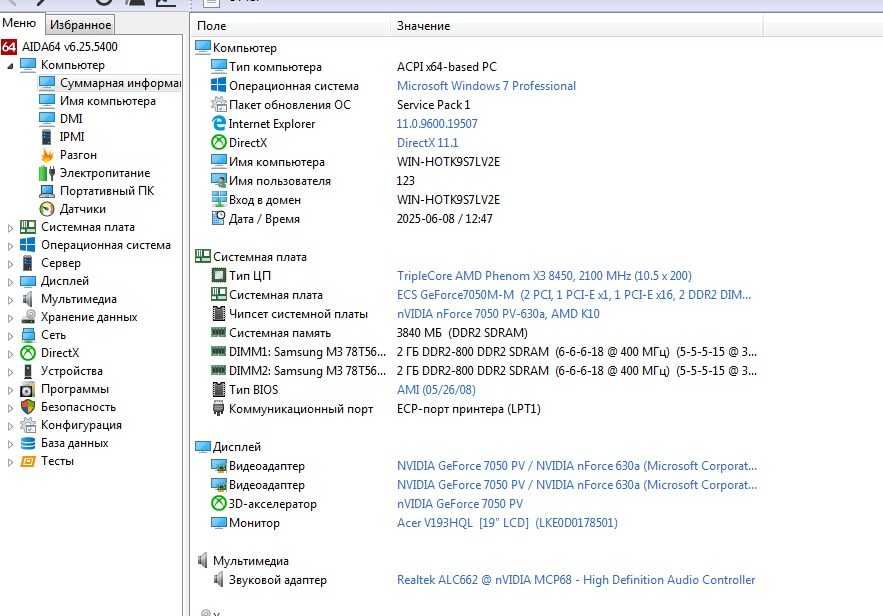Click the Датчики gauge icon
Image resolution: width=883 pixels, height=616 pixels.
tap(47, 209)
